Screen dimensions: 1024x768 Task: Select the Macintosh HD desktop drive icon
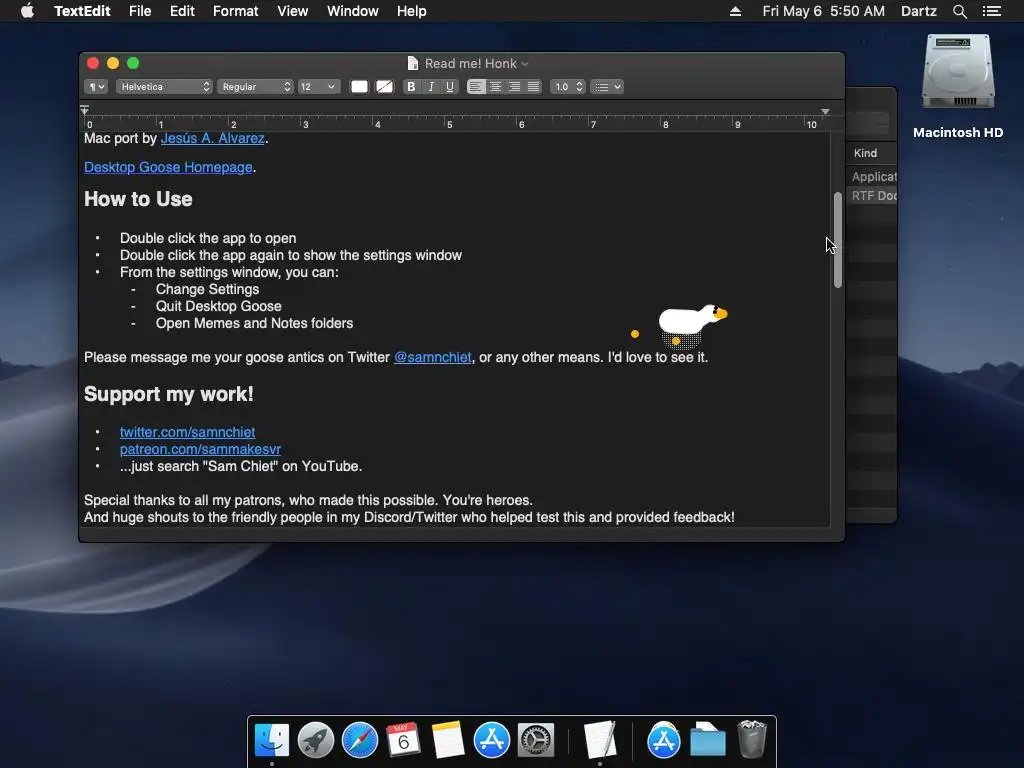tap(958, 72)
